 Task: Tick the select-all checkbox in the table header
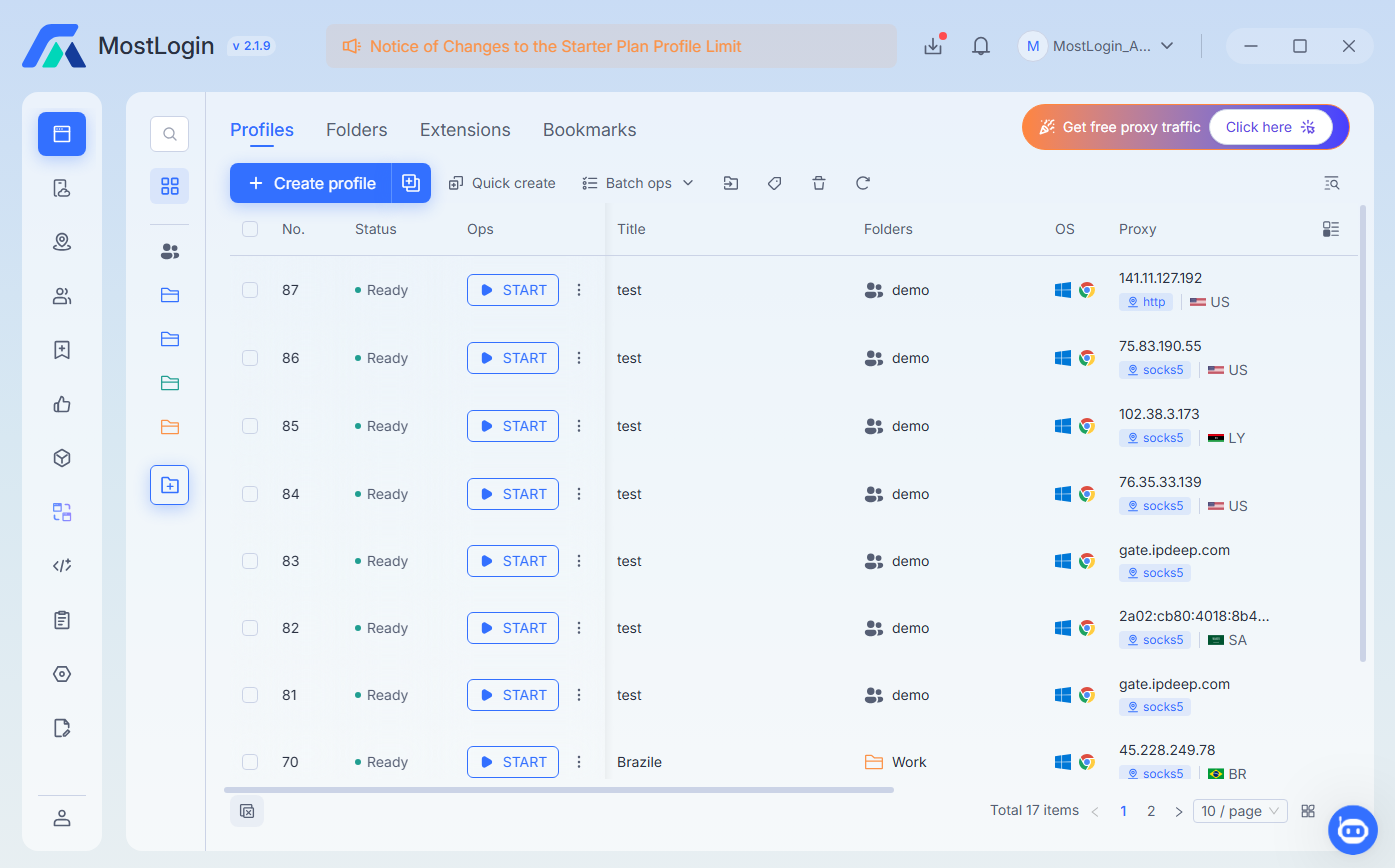click(250, 229)
